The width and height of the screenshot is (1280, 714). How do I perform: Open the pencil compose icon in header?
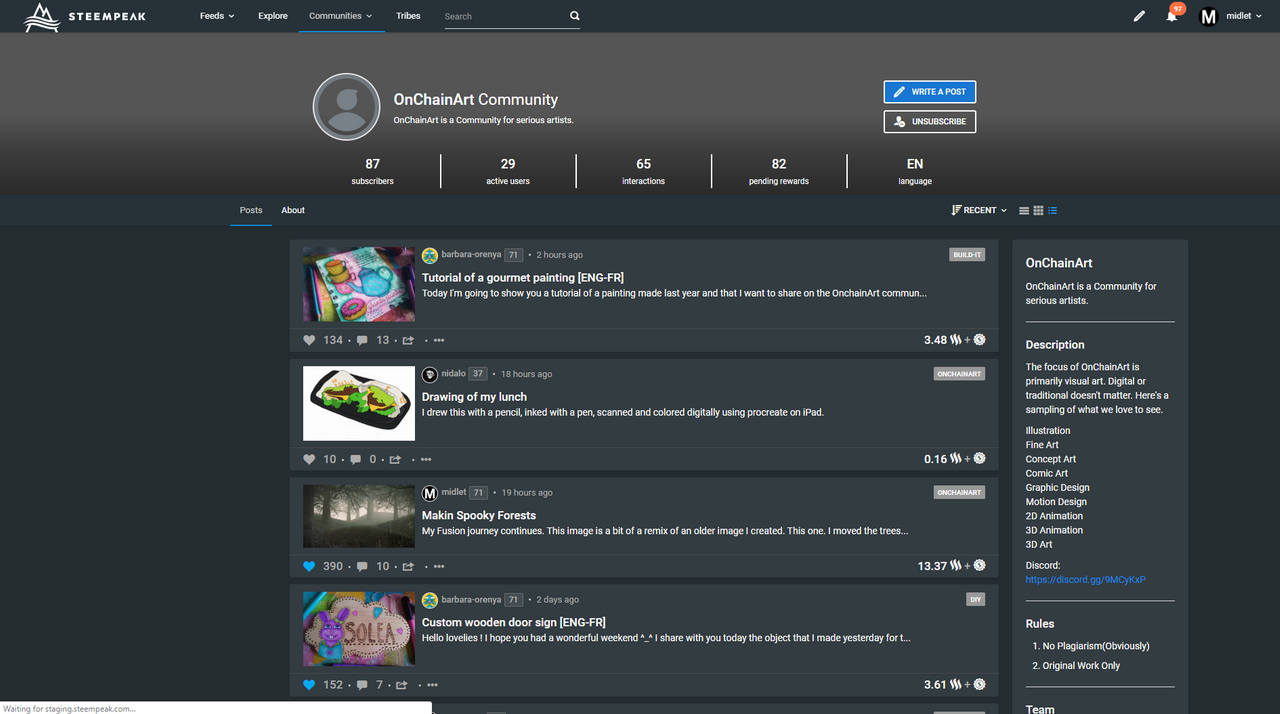1138,16
